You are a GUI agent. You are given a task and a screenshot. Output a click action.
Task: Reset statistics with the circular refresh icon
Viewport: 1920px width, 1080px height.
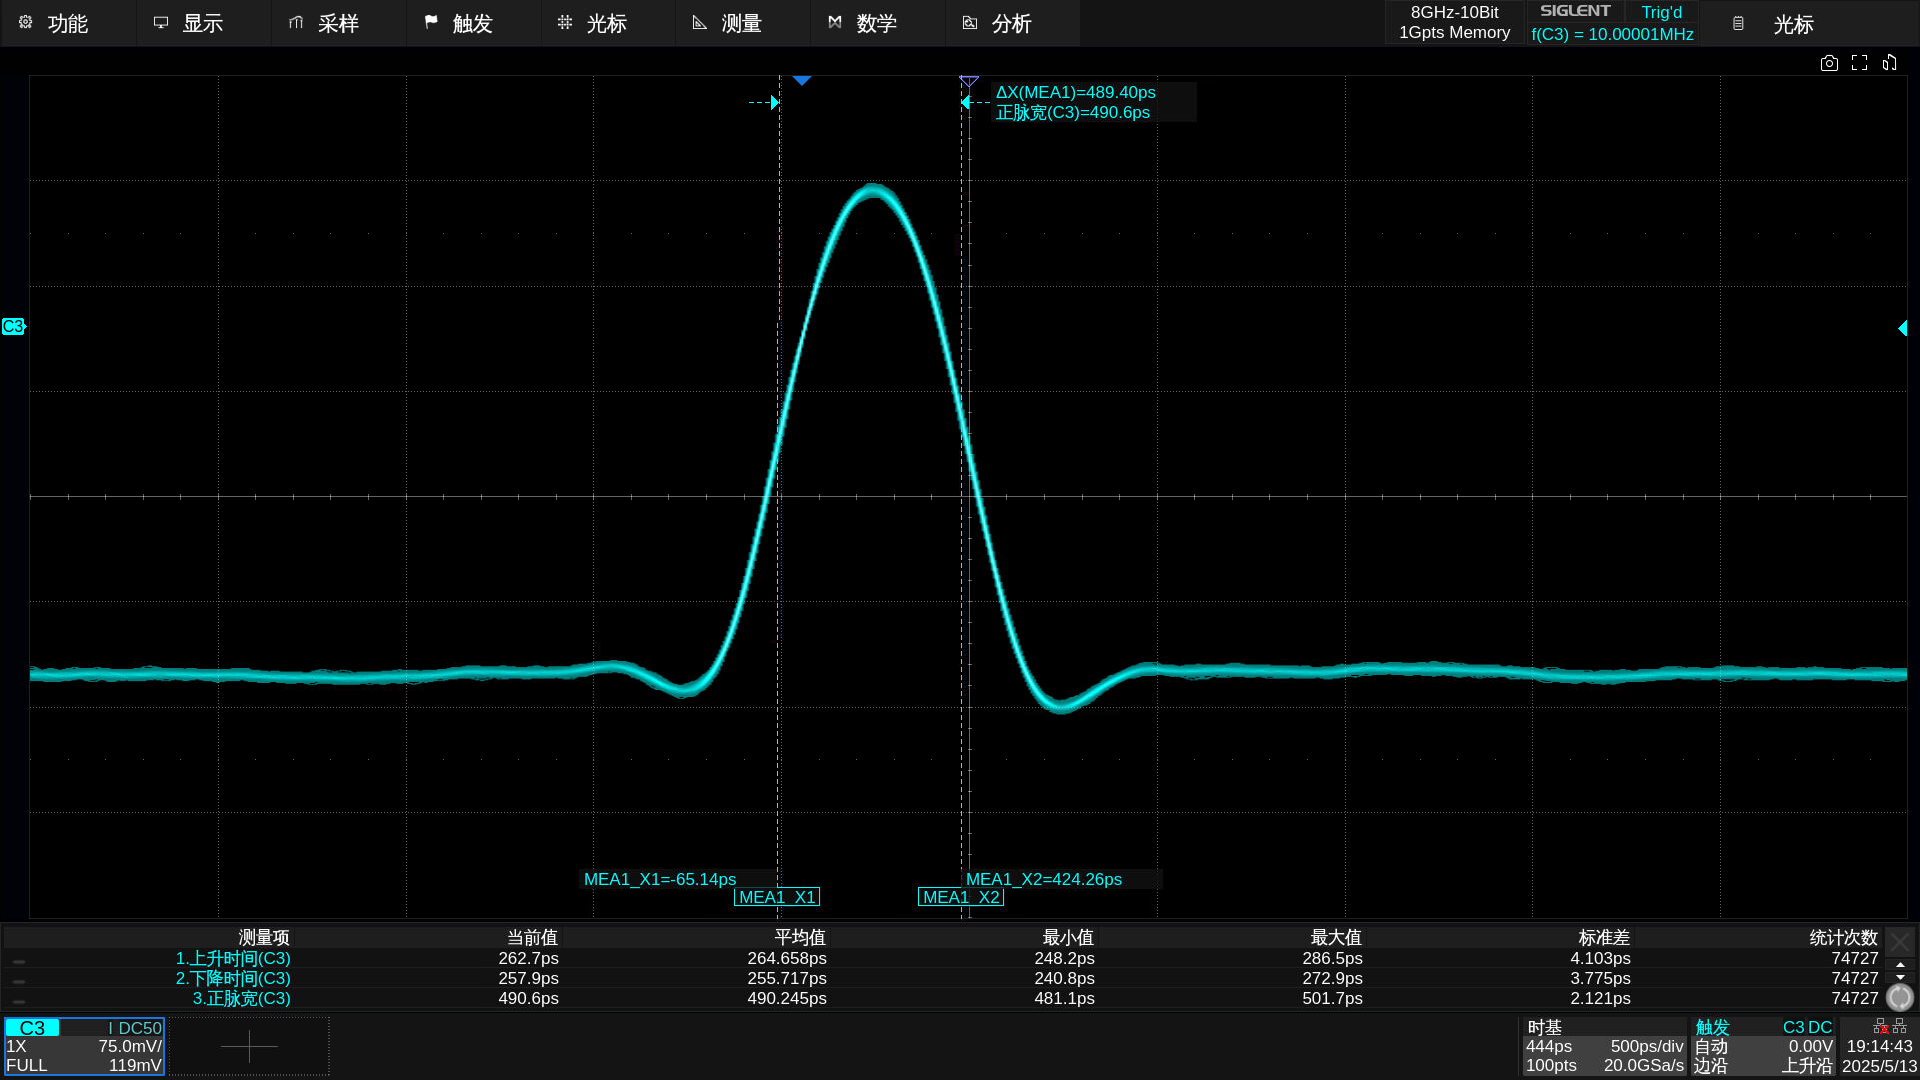tap(1899, 997)
